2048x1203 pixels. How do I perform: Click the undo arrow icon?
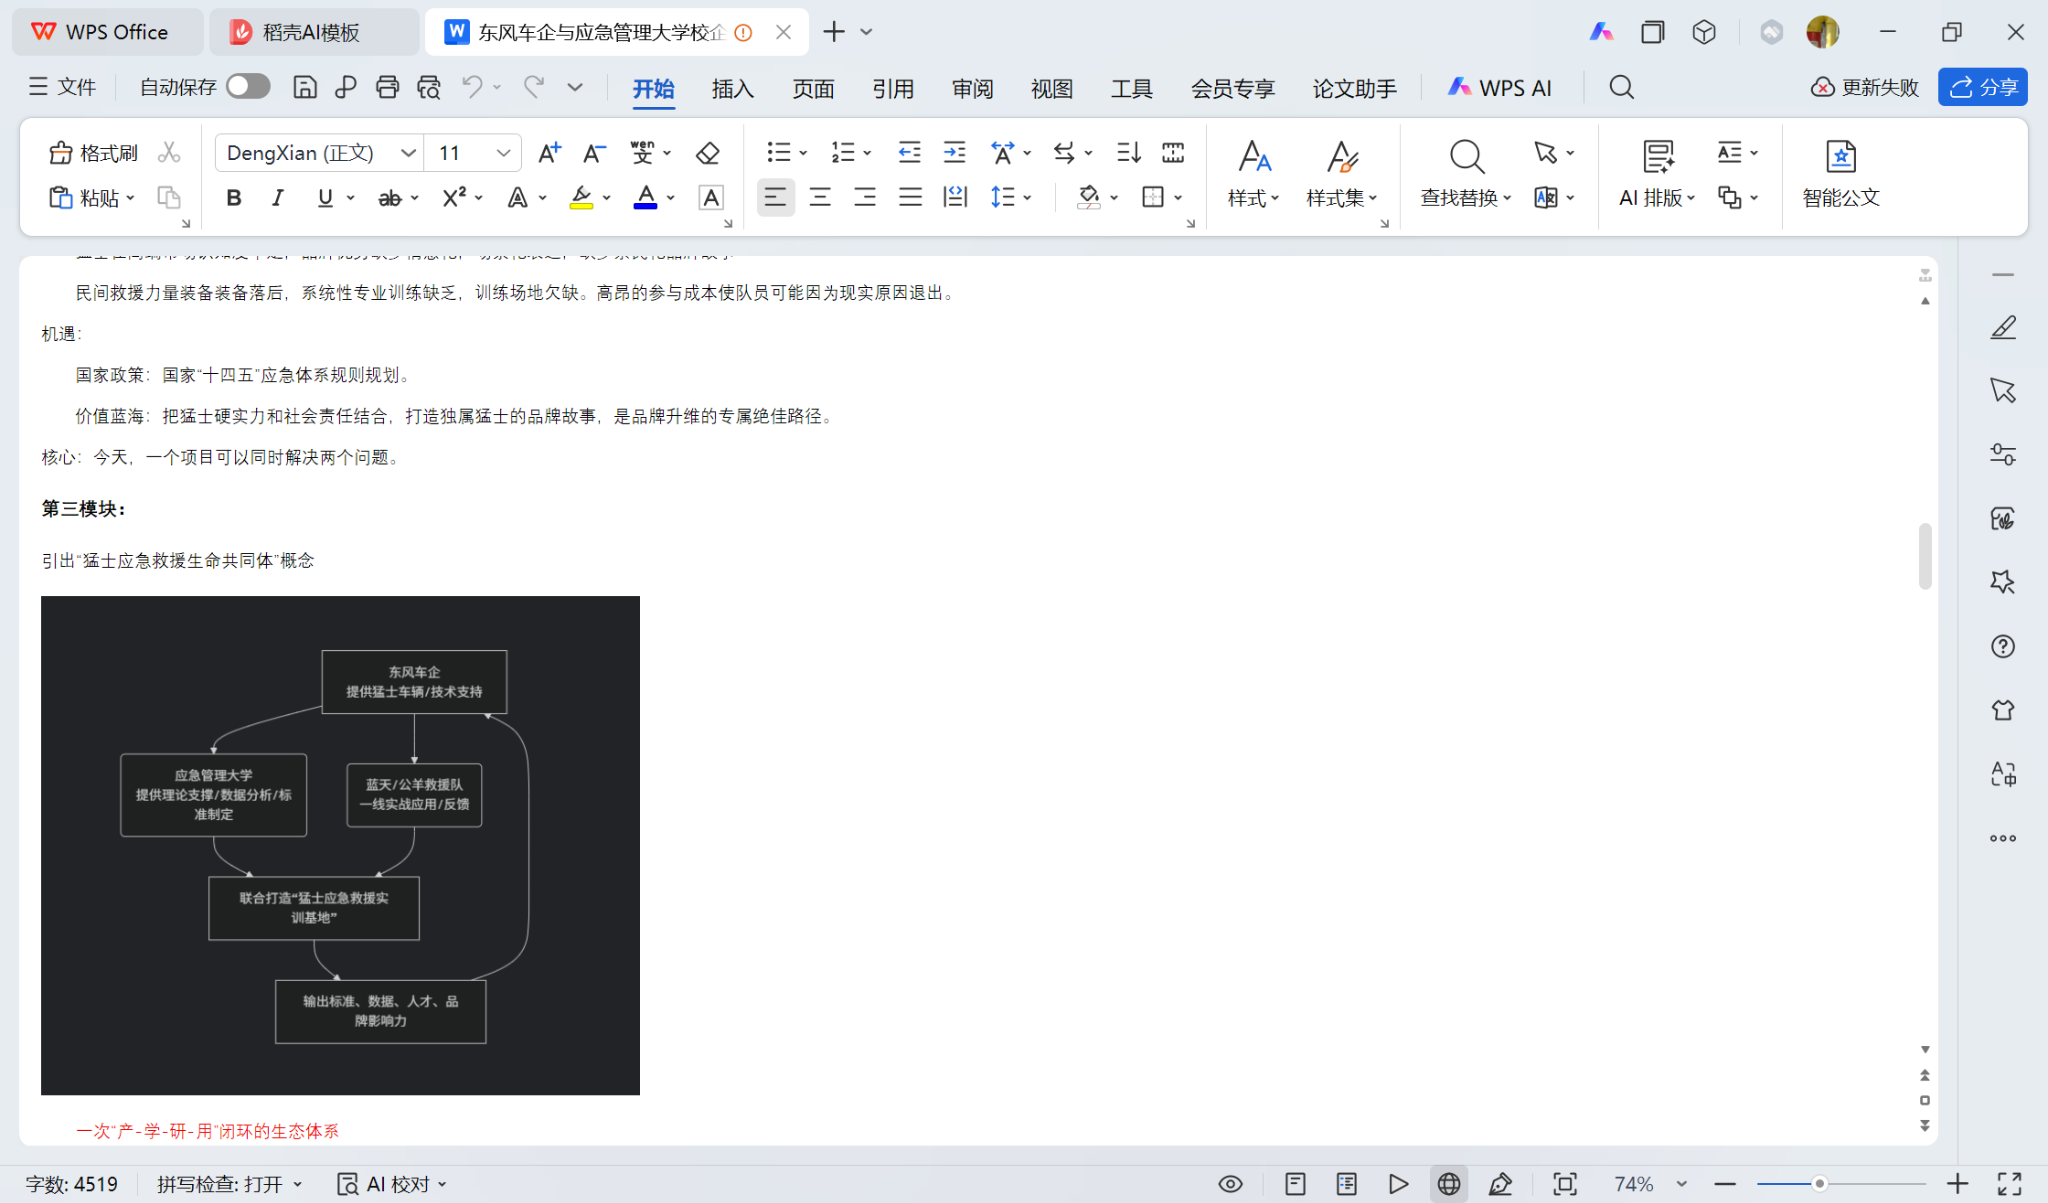(x=472, y=88)
